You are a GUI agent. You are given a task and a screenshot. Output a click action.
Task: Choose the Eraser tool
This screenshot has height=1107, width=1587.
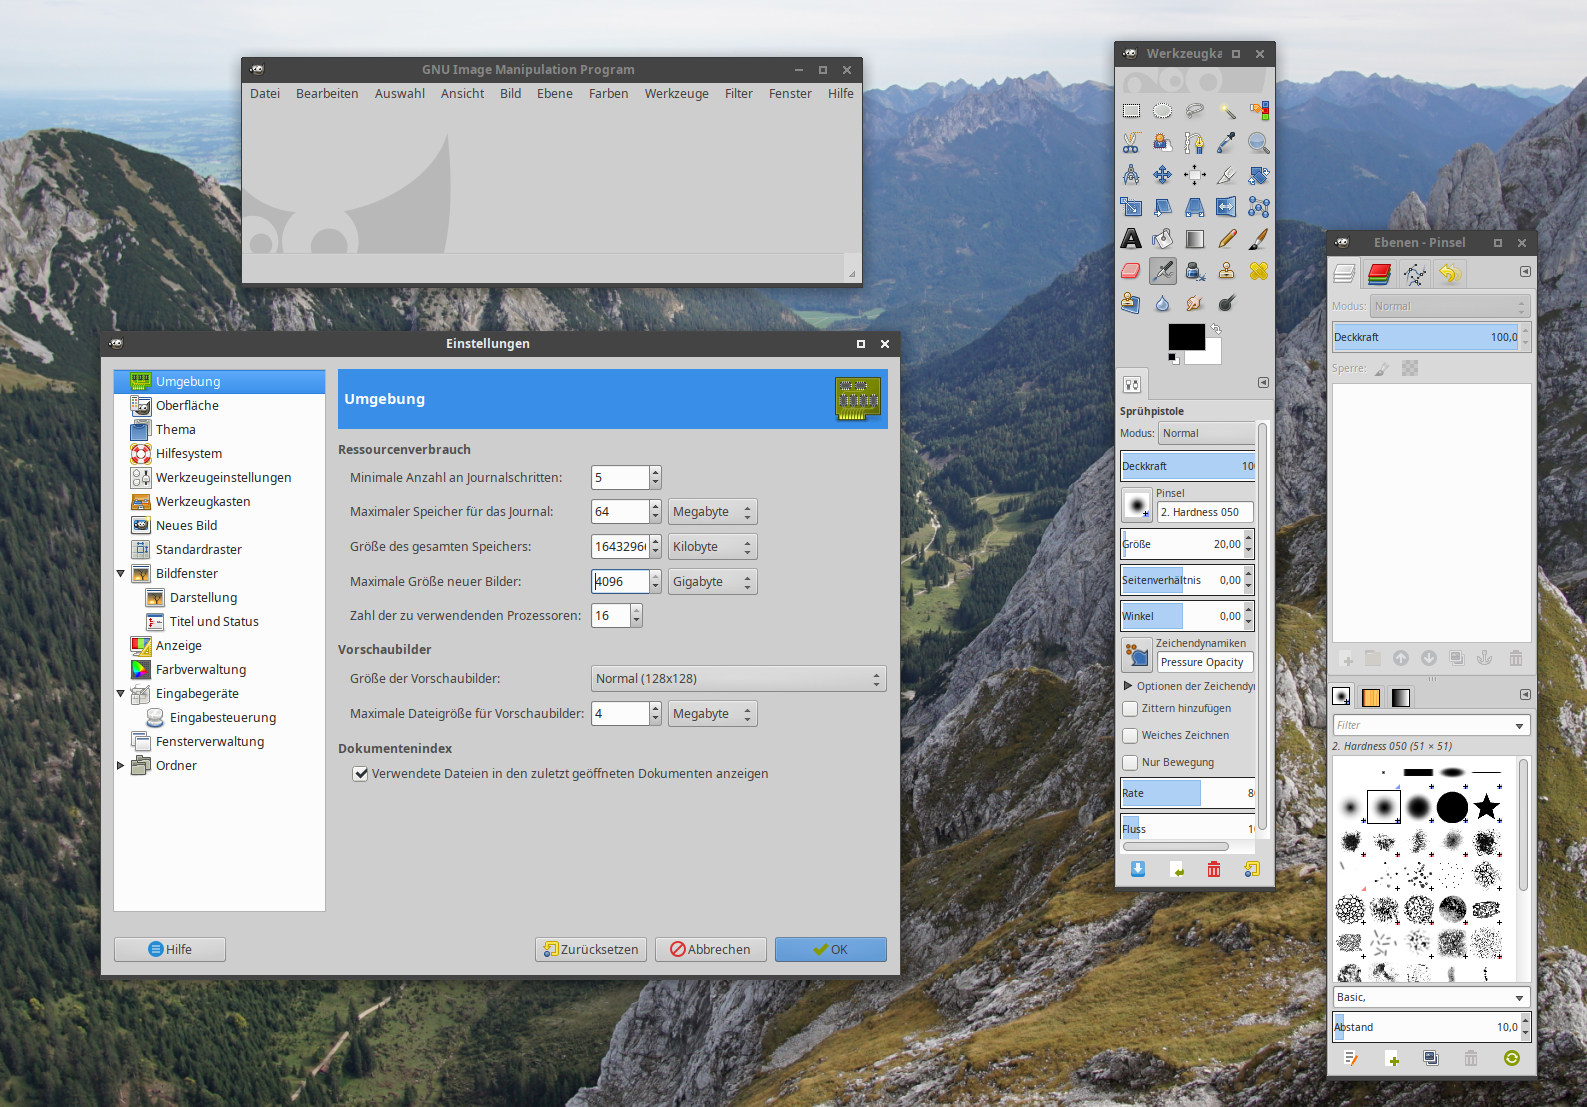pyautogui.click(x=1131, y=271)
